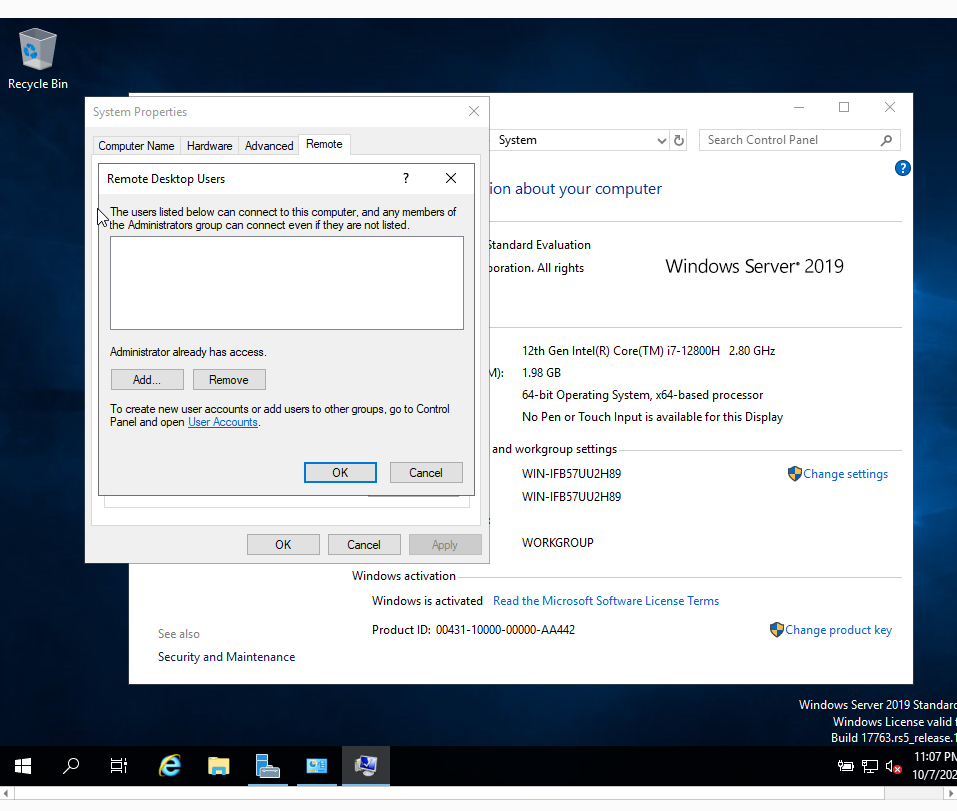Open Task View on the taskbar

pyautogui.click(x=118, y=765)
